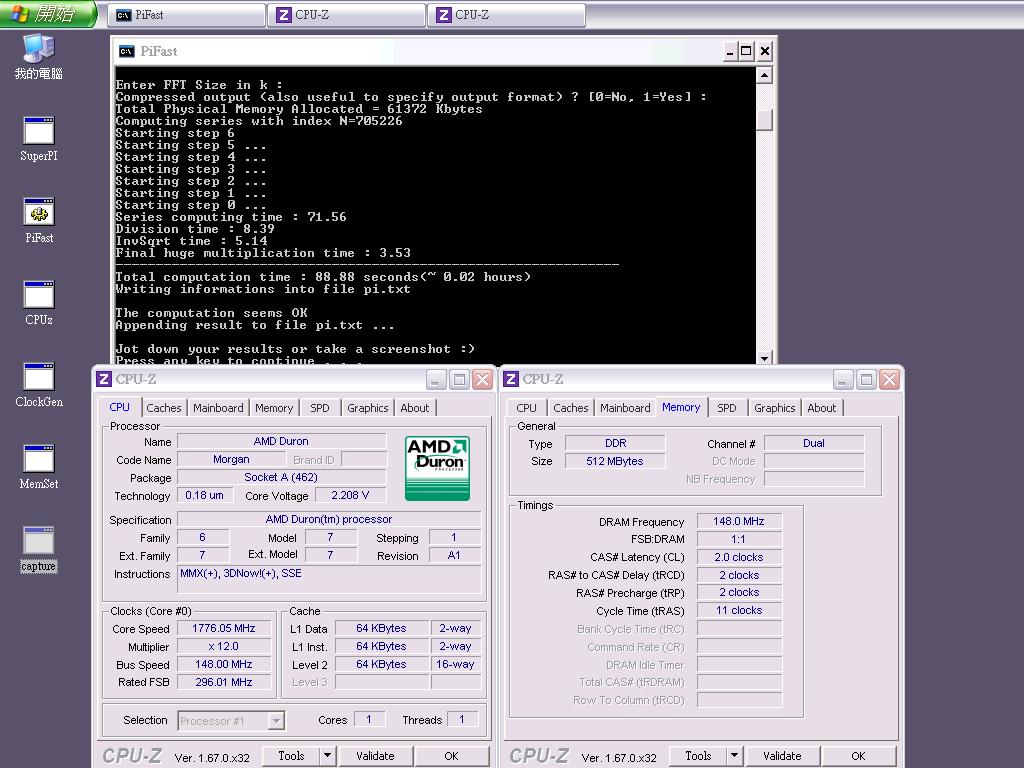Click the Multiplier x 12.0 value
The image size is (1024, 768).
coord(223,647)
